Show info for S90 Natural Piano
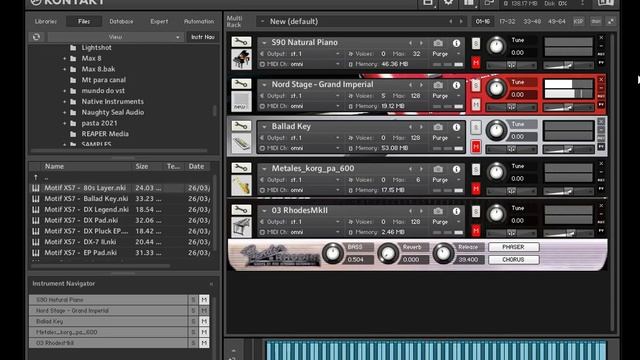640x360 pixels. click(456, 43)
